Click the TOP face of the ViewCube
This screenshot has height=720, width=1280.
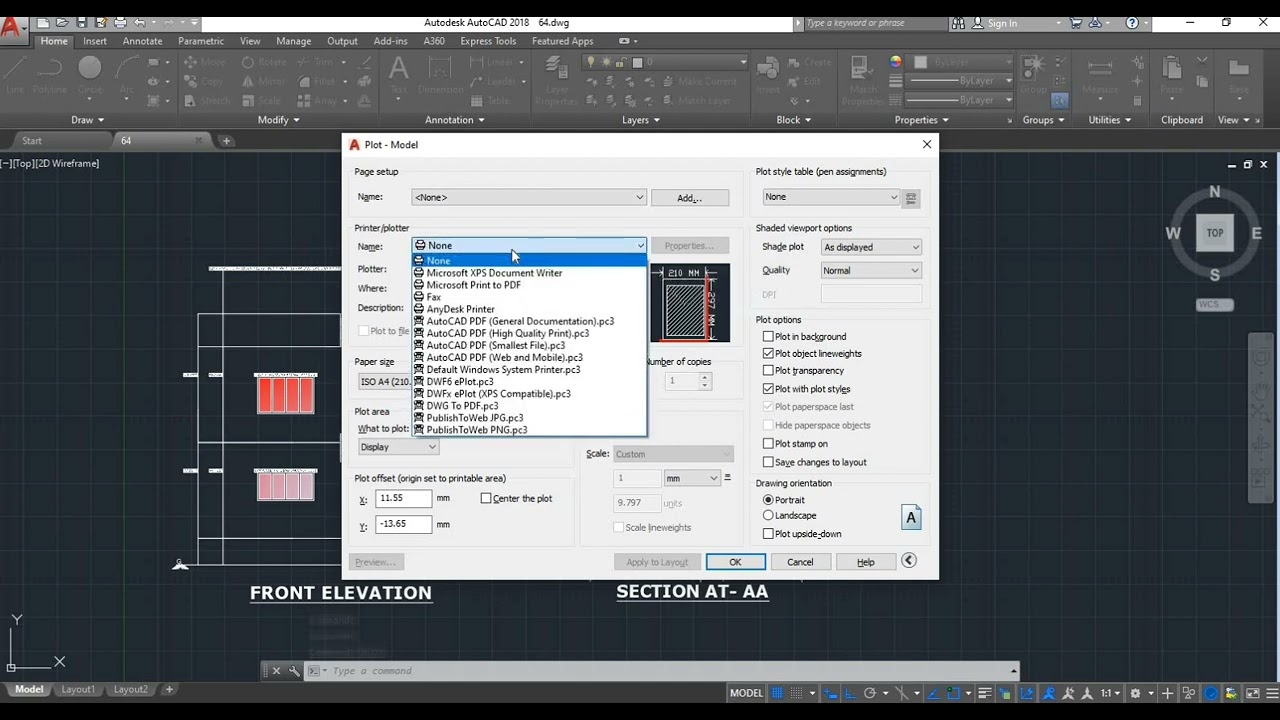(1215, 233)
